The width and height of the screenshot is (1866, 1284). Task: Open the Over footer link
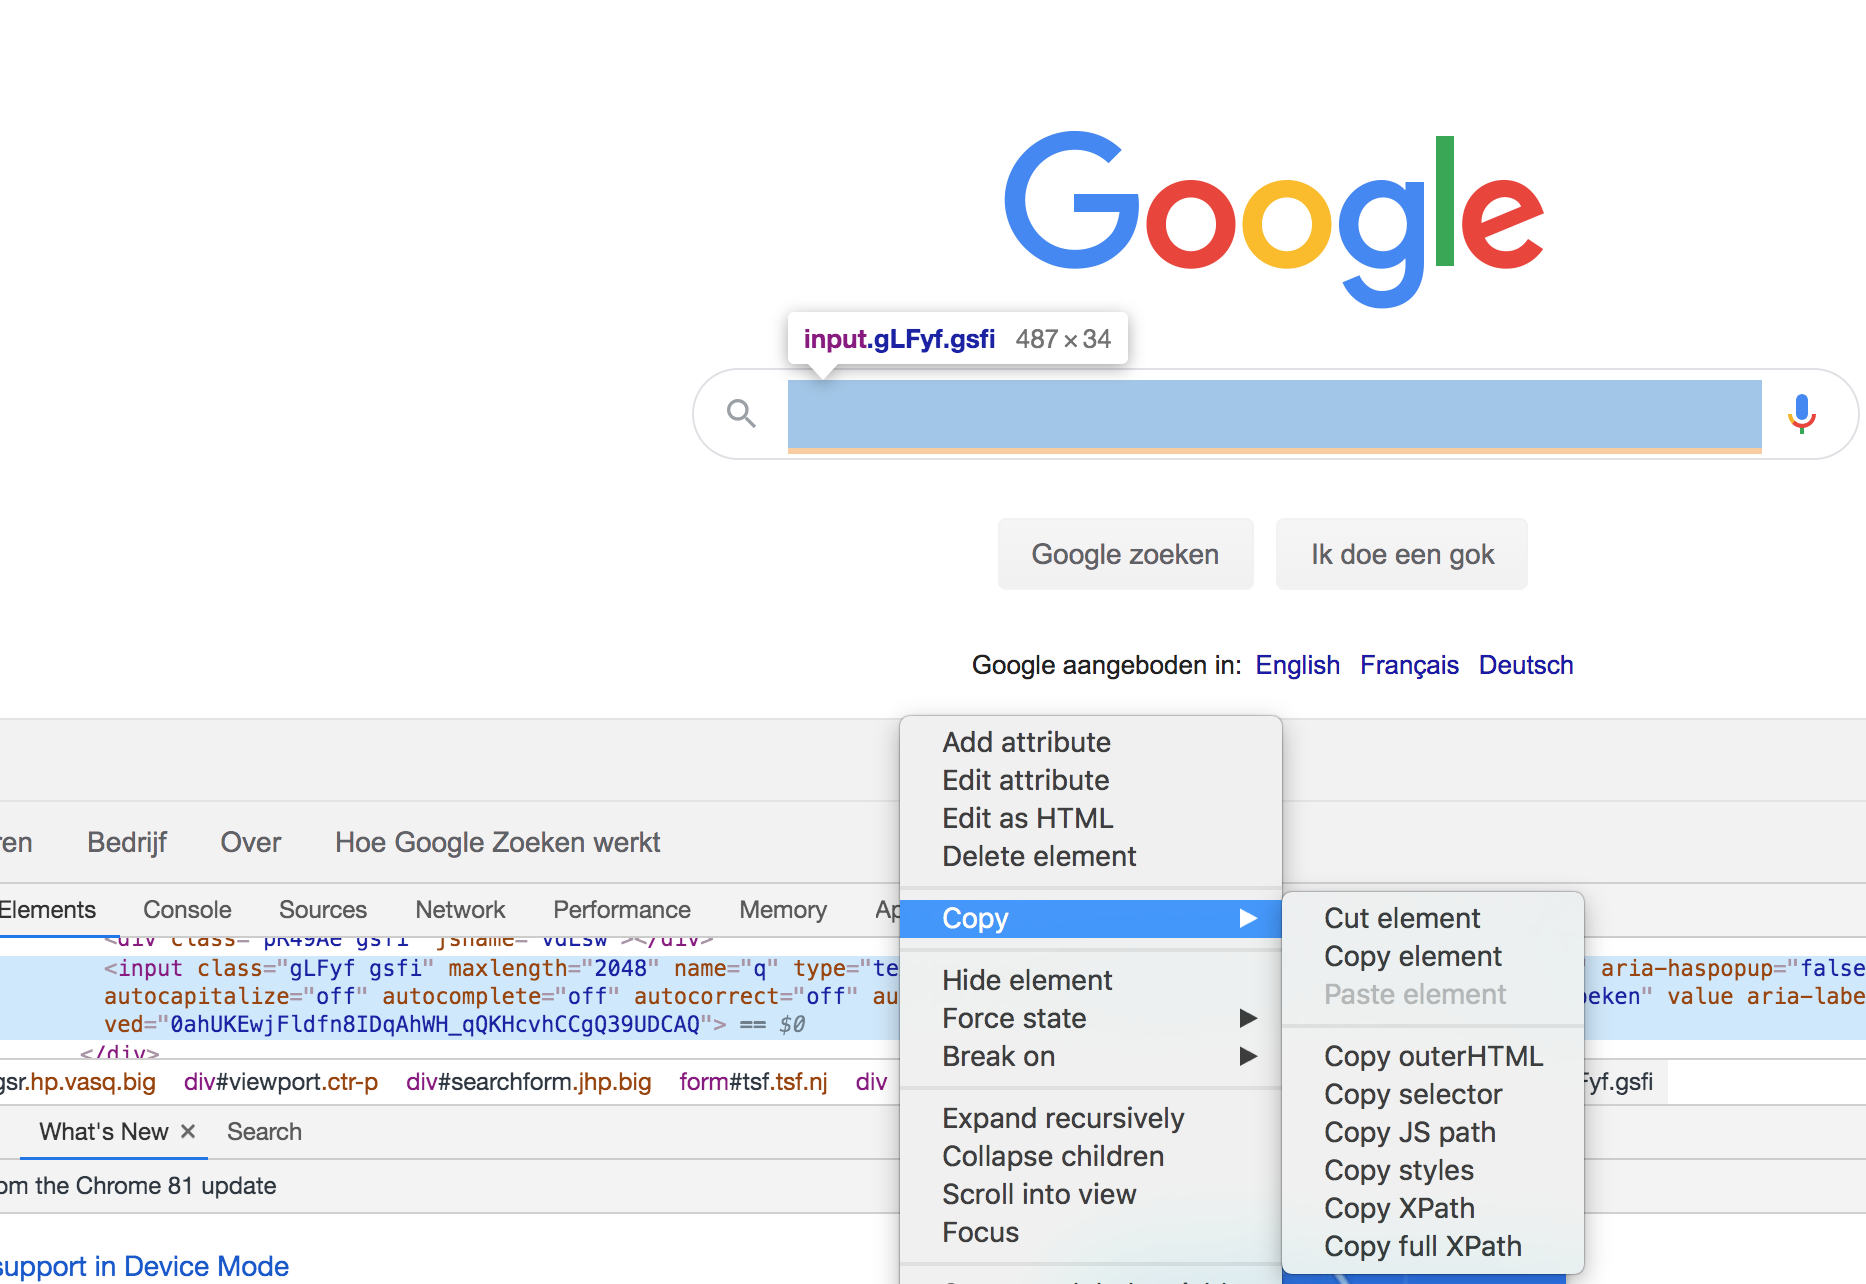click(250, 842)
